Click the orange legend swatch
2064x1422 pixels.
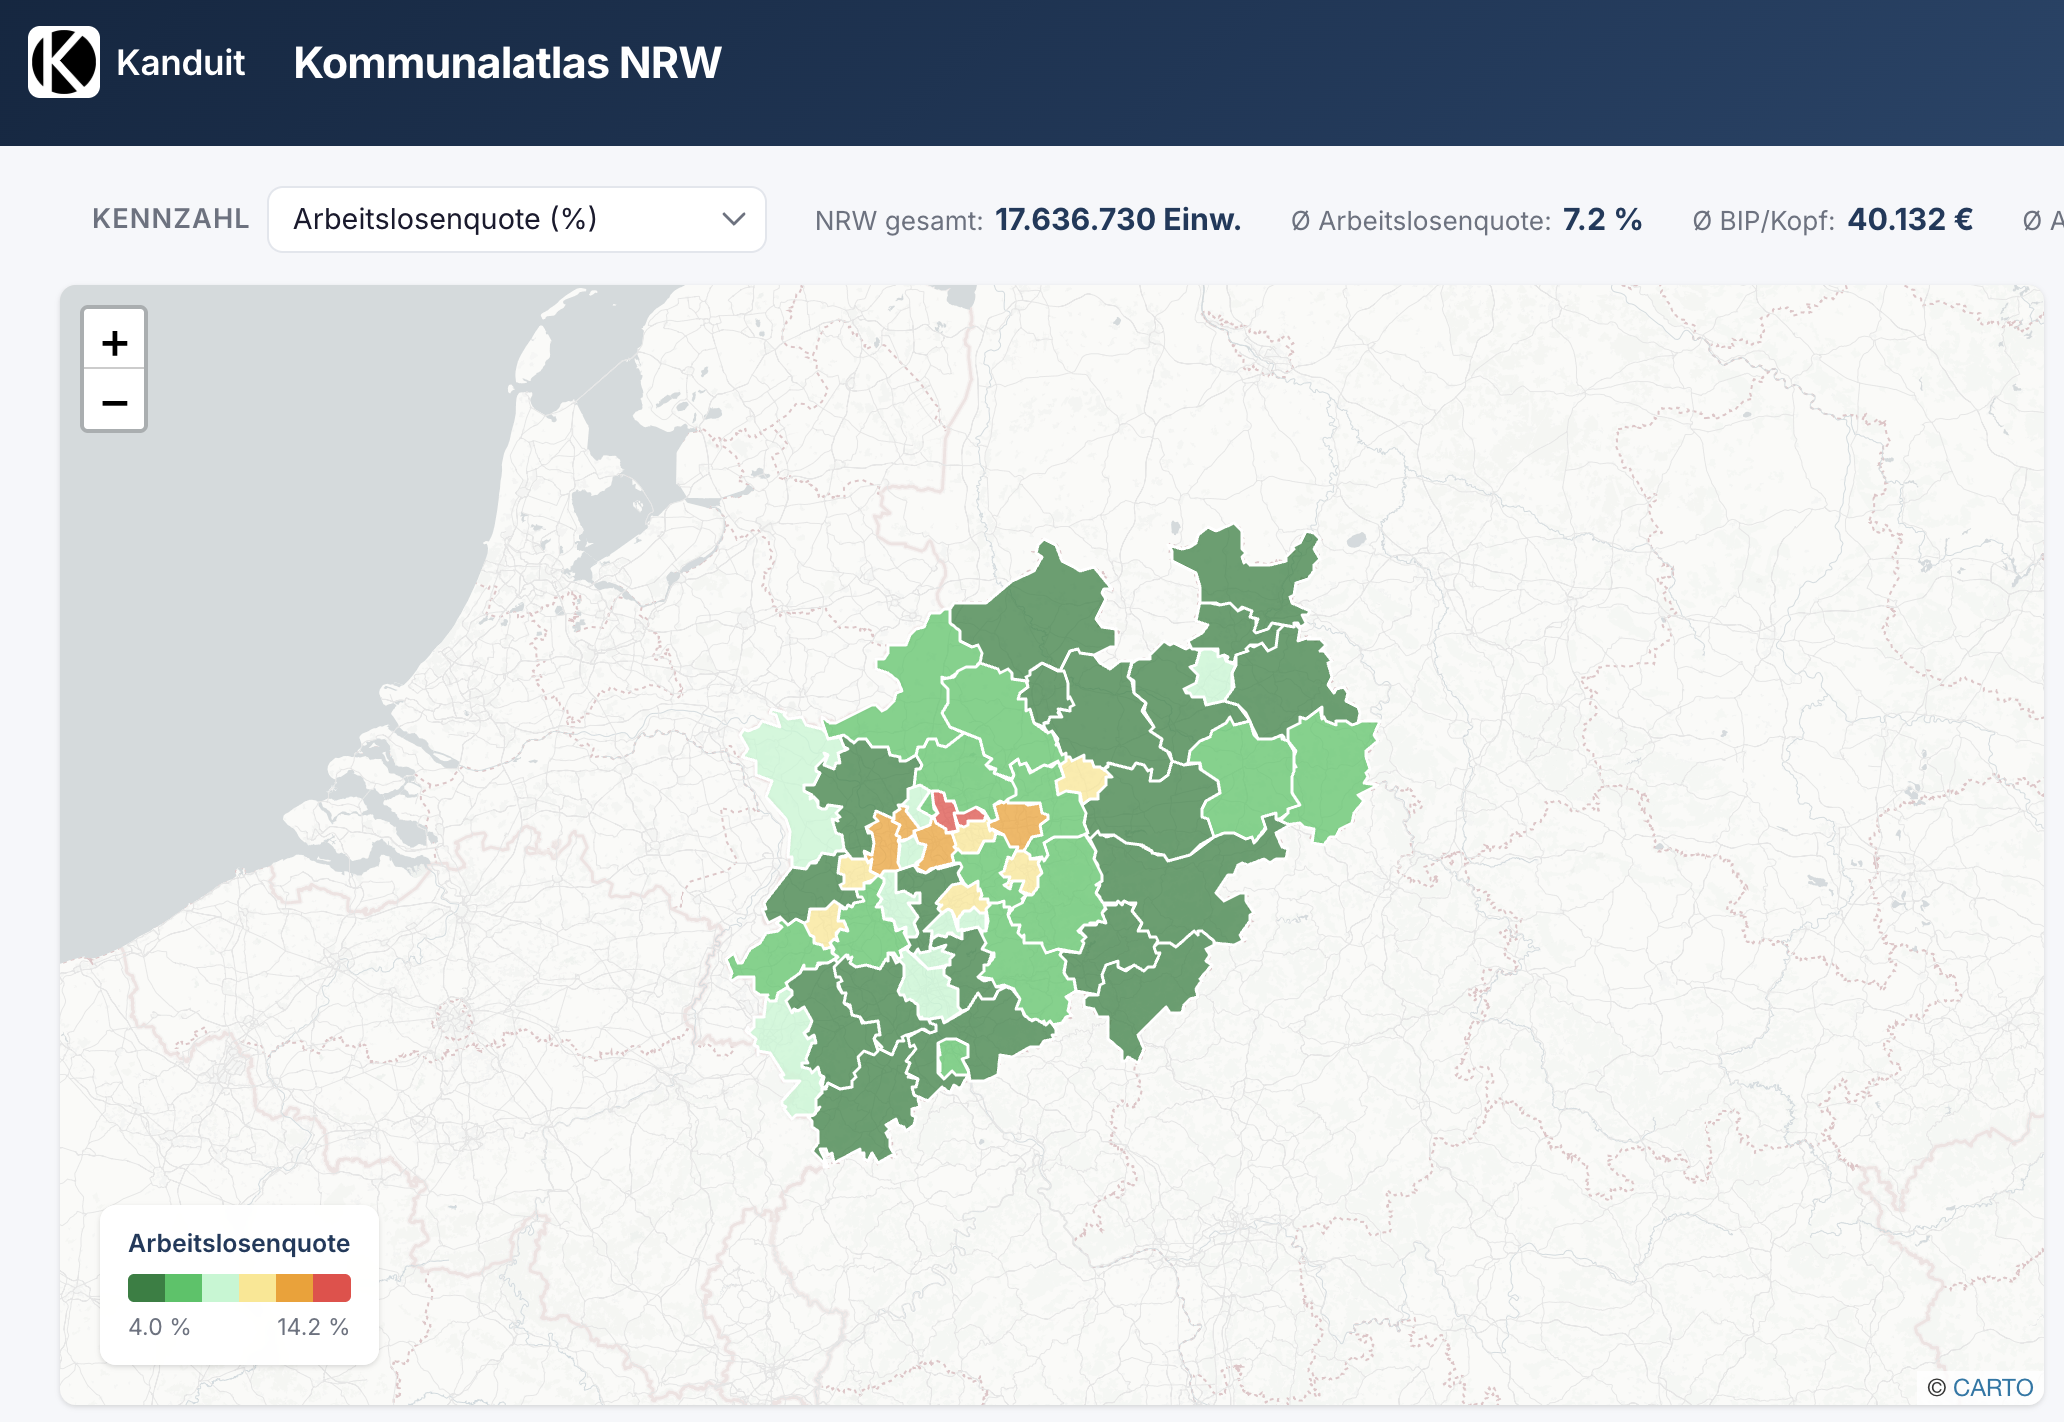tap(294, 1288)
